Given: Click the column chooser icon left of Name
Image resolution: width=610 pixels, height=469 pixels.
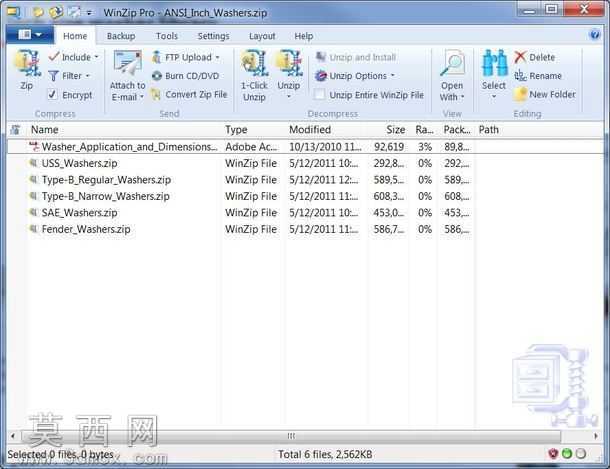Looking at the screenshot, I should [x=15, y=130].
